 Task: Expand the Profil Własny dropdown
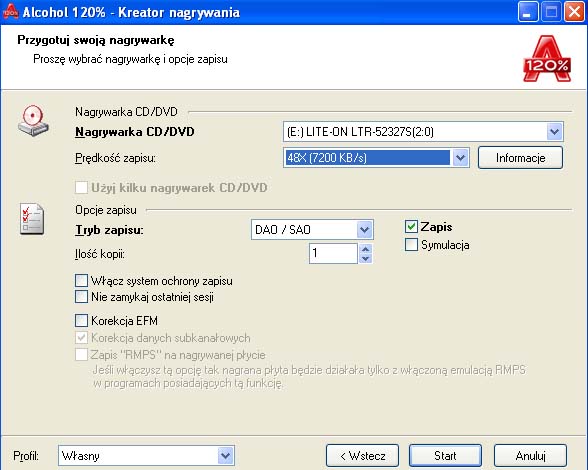pos(146,456)
